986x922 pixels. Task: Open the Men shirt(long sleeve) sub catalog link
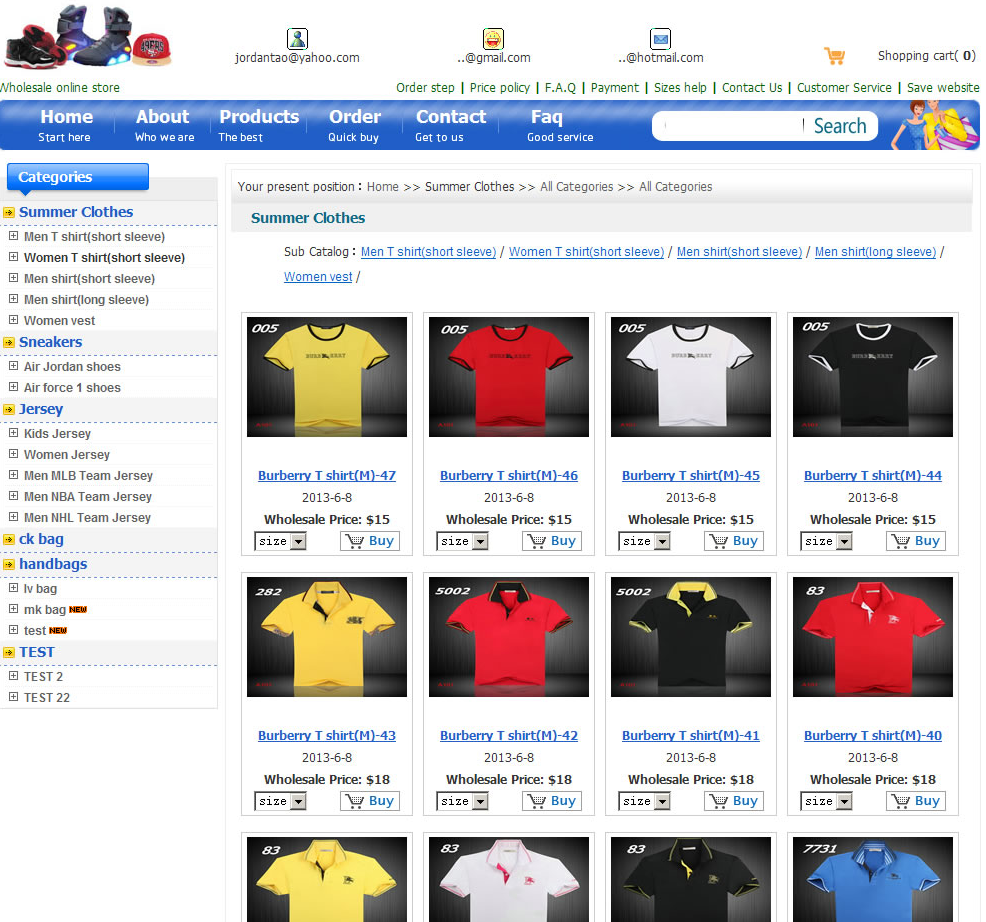click(875, 252)
